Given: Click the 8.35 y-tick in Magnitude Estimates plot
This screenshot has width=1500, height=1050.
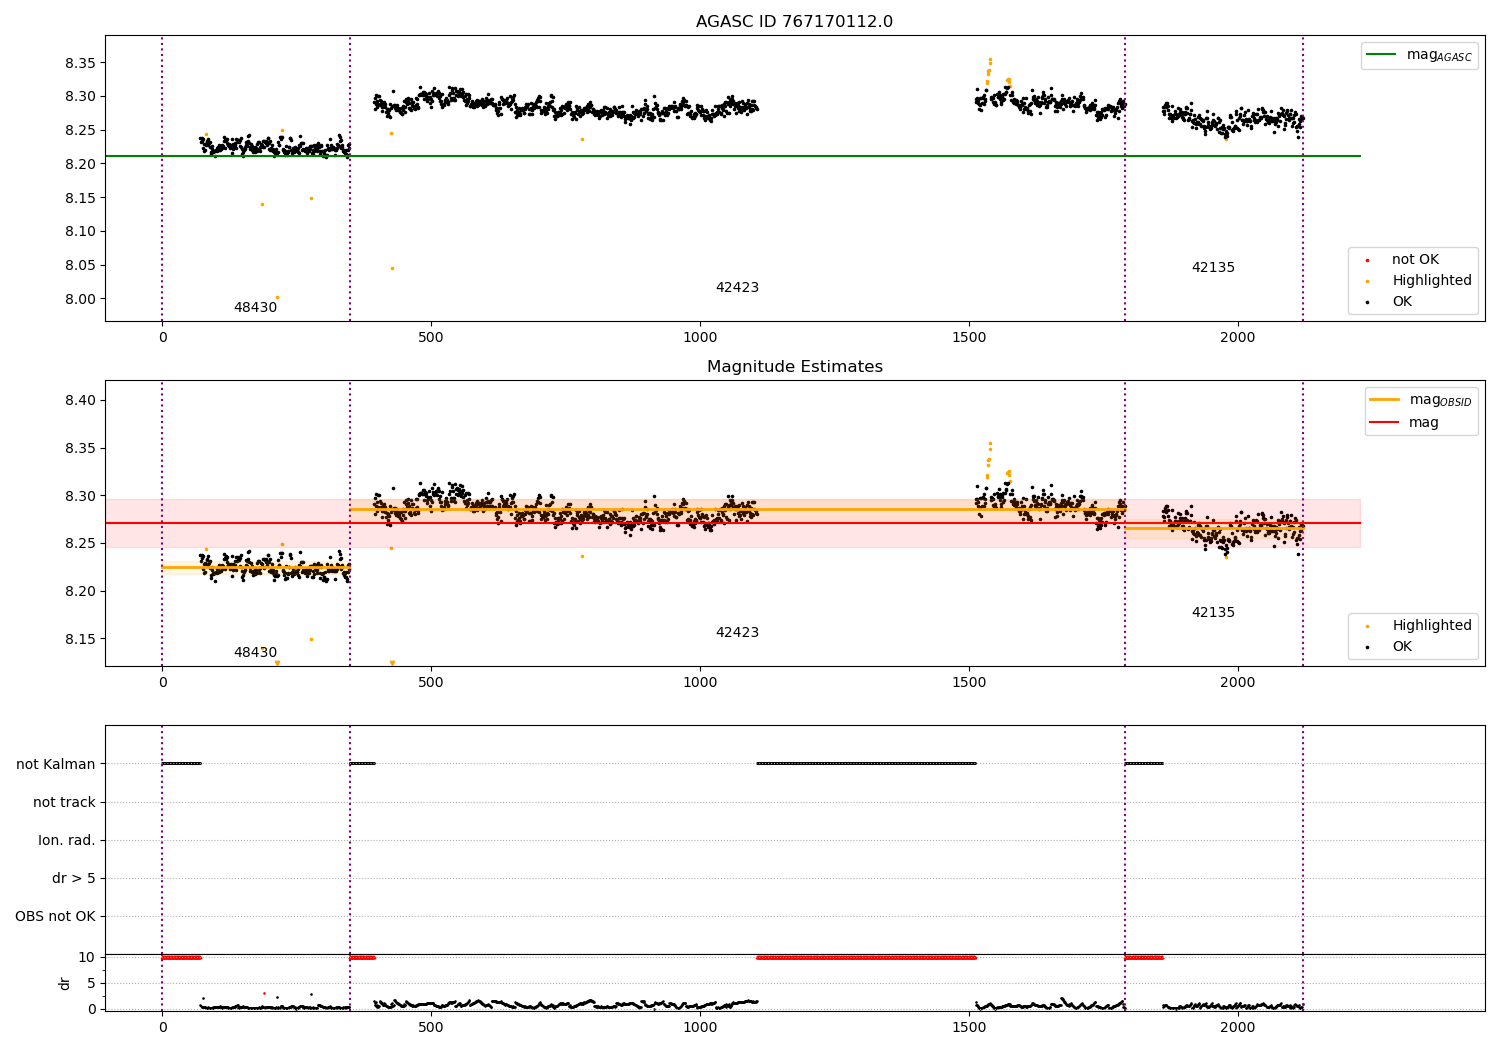Looking at the screenshot, I should [80, 448].
